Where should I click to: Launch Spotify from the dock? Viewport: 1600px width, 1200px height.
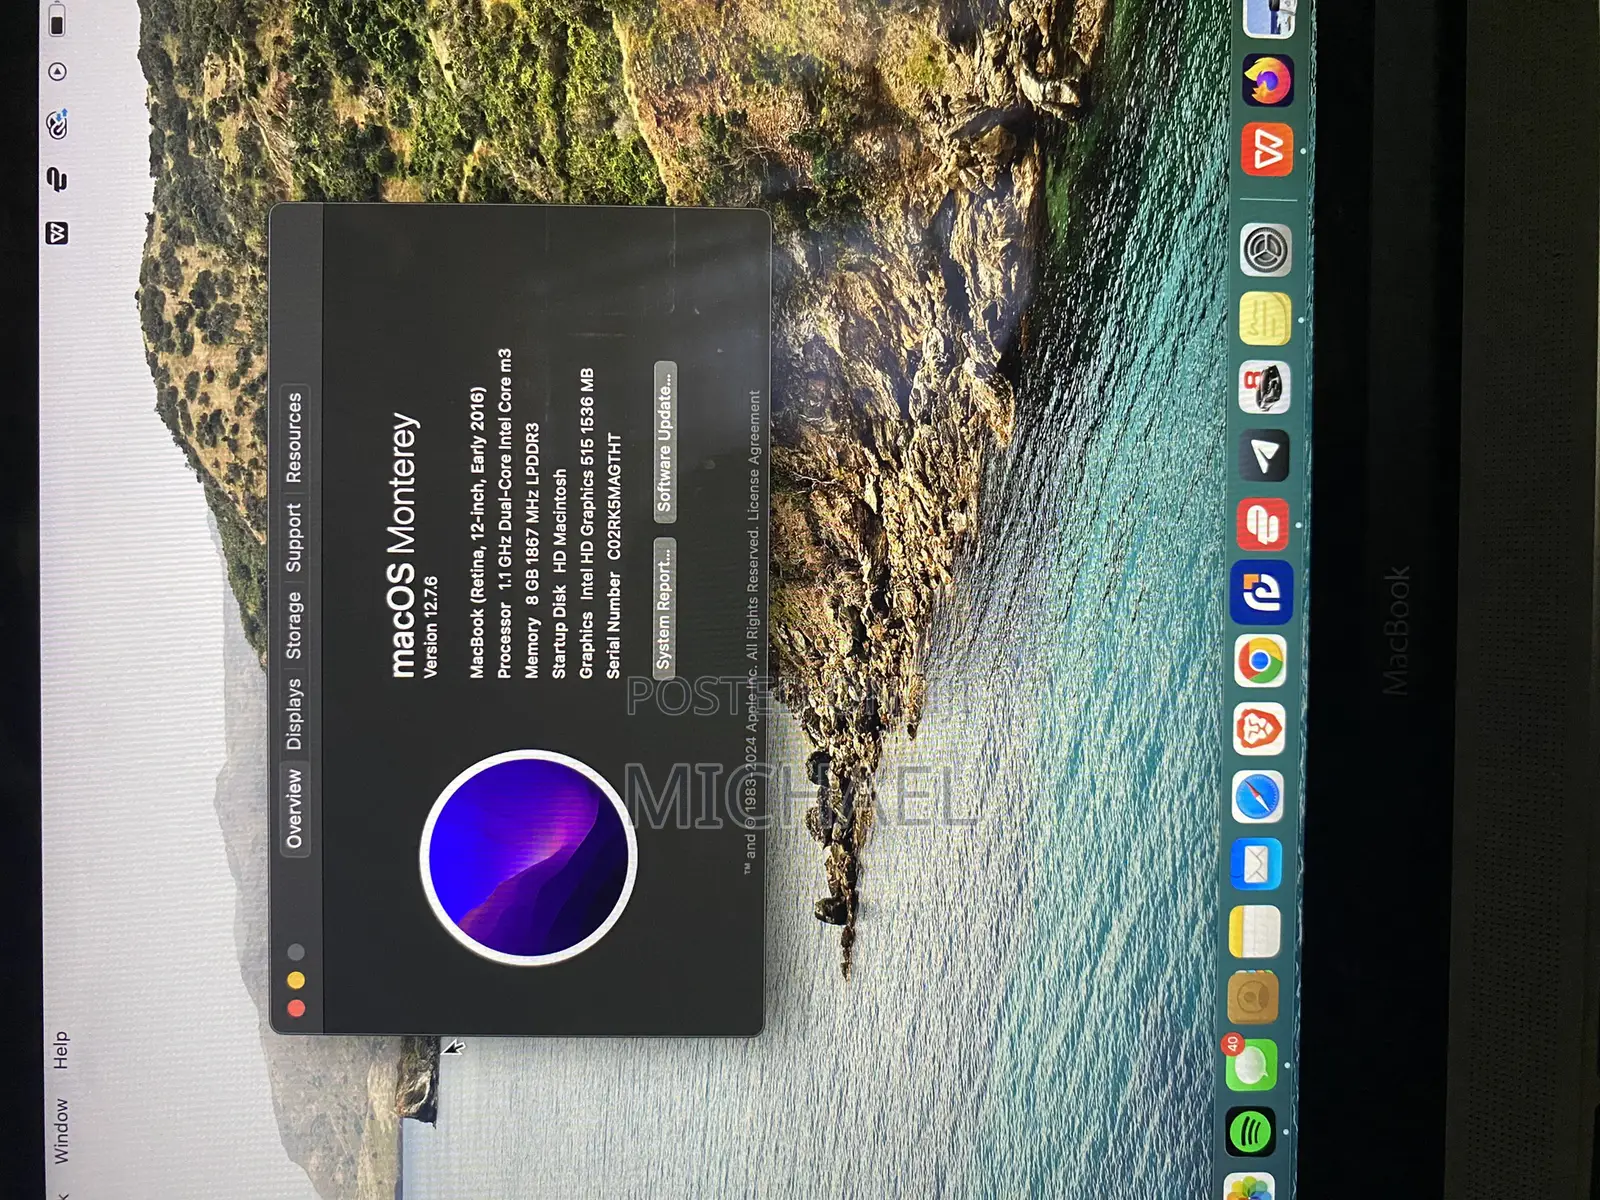point(1250,1133)
